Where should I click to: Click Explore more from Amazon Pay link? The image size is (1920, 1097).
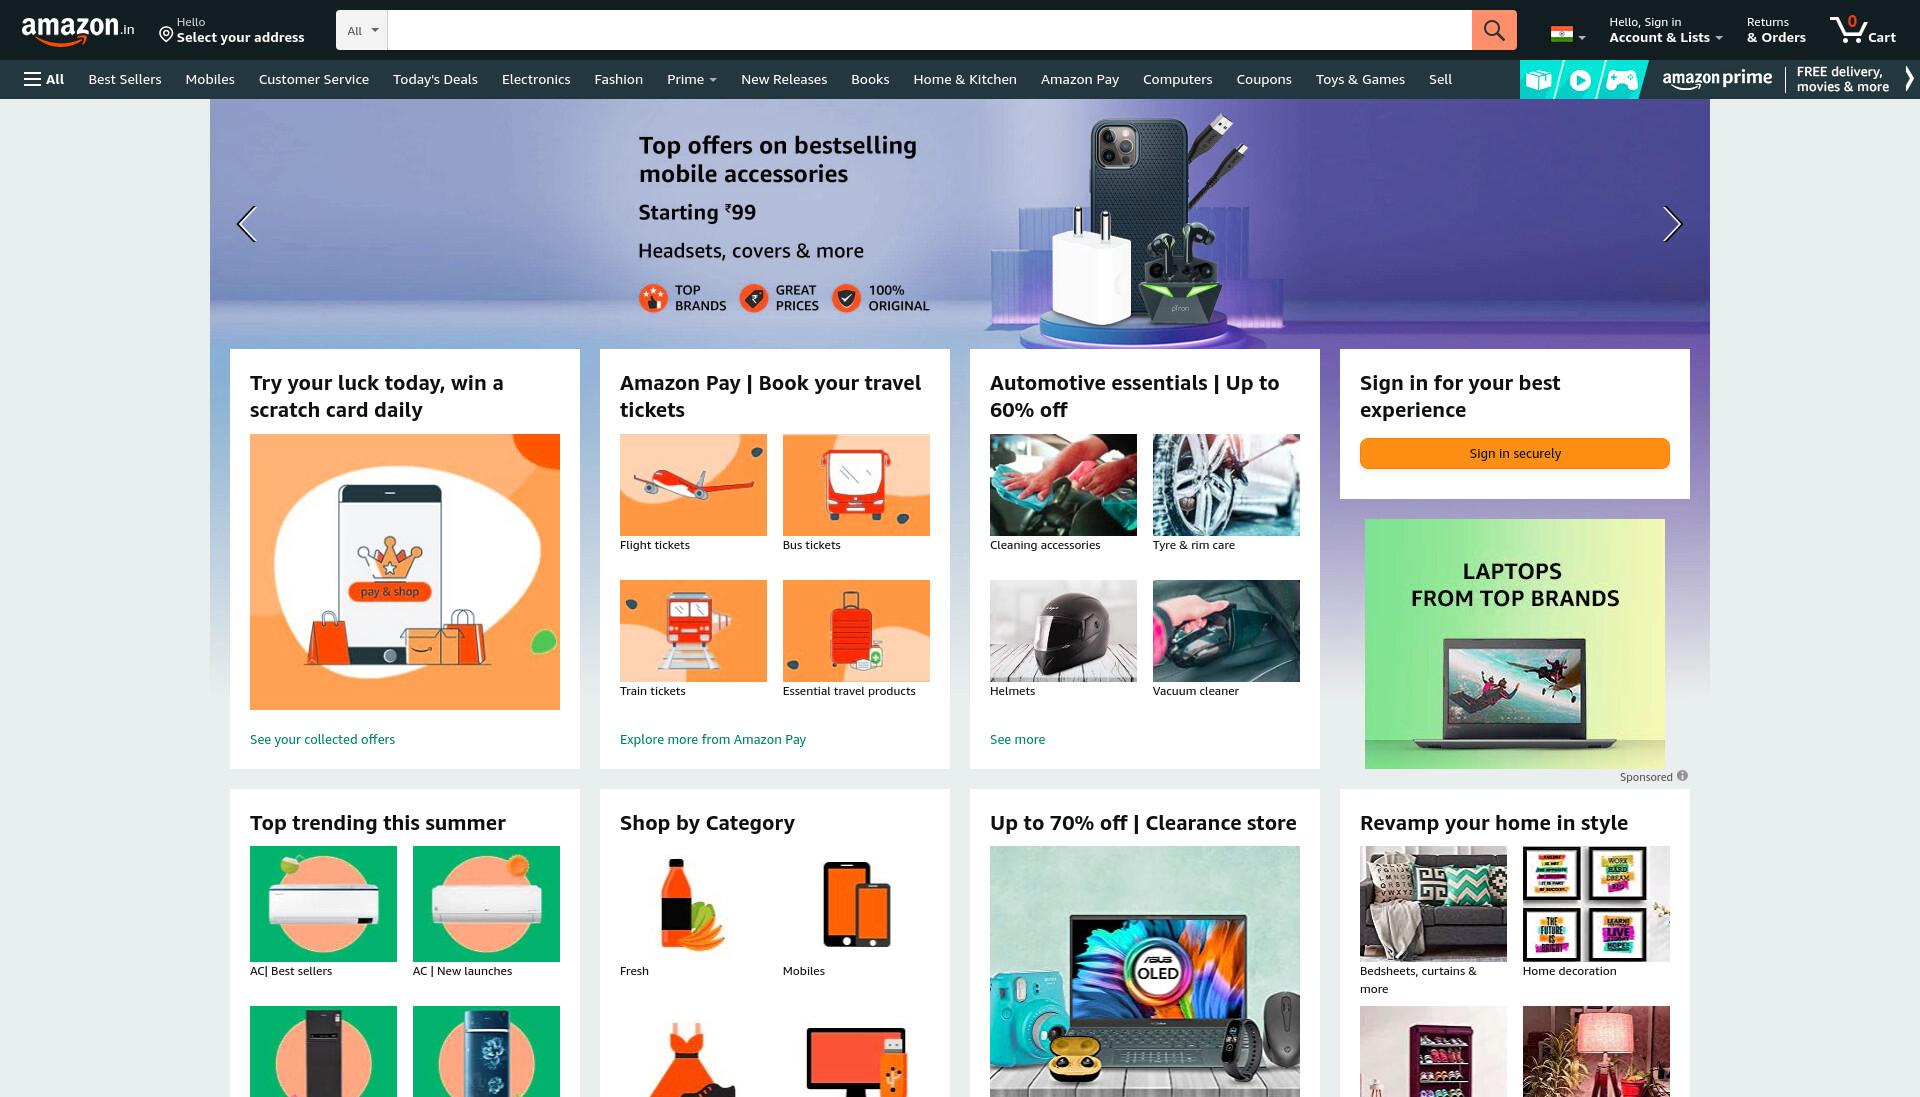(713, 739)
